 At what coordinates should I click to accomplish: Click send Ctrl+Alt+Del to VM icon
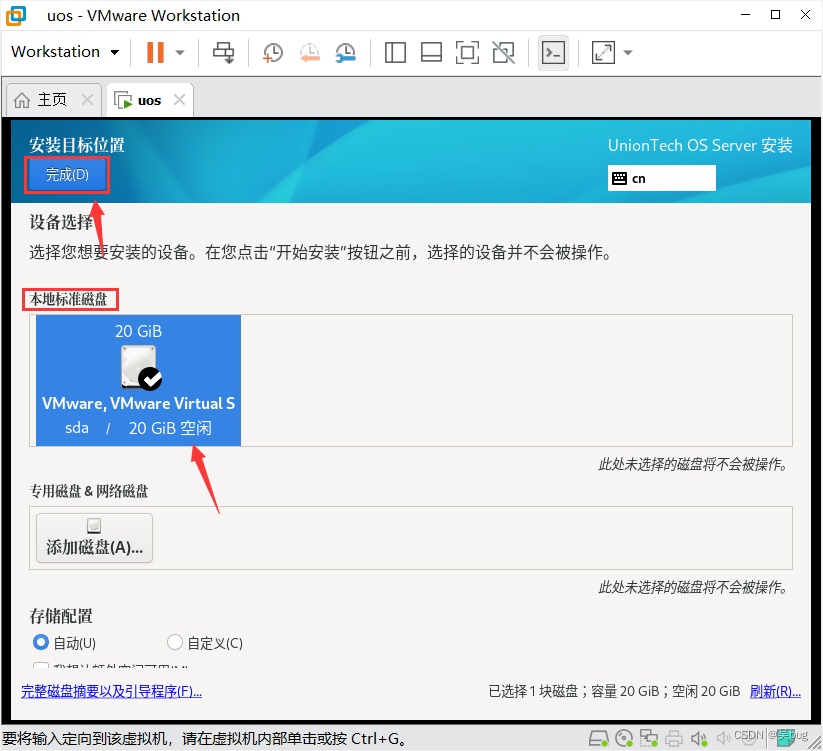point(224,52)
